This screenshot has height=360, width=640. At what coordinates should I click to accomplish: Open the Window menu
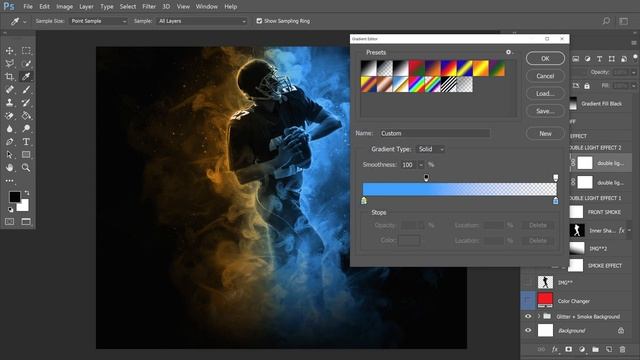coord(207,7)
